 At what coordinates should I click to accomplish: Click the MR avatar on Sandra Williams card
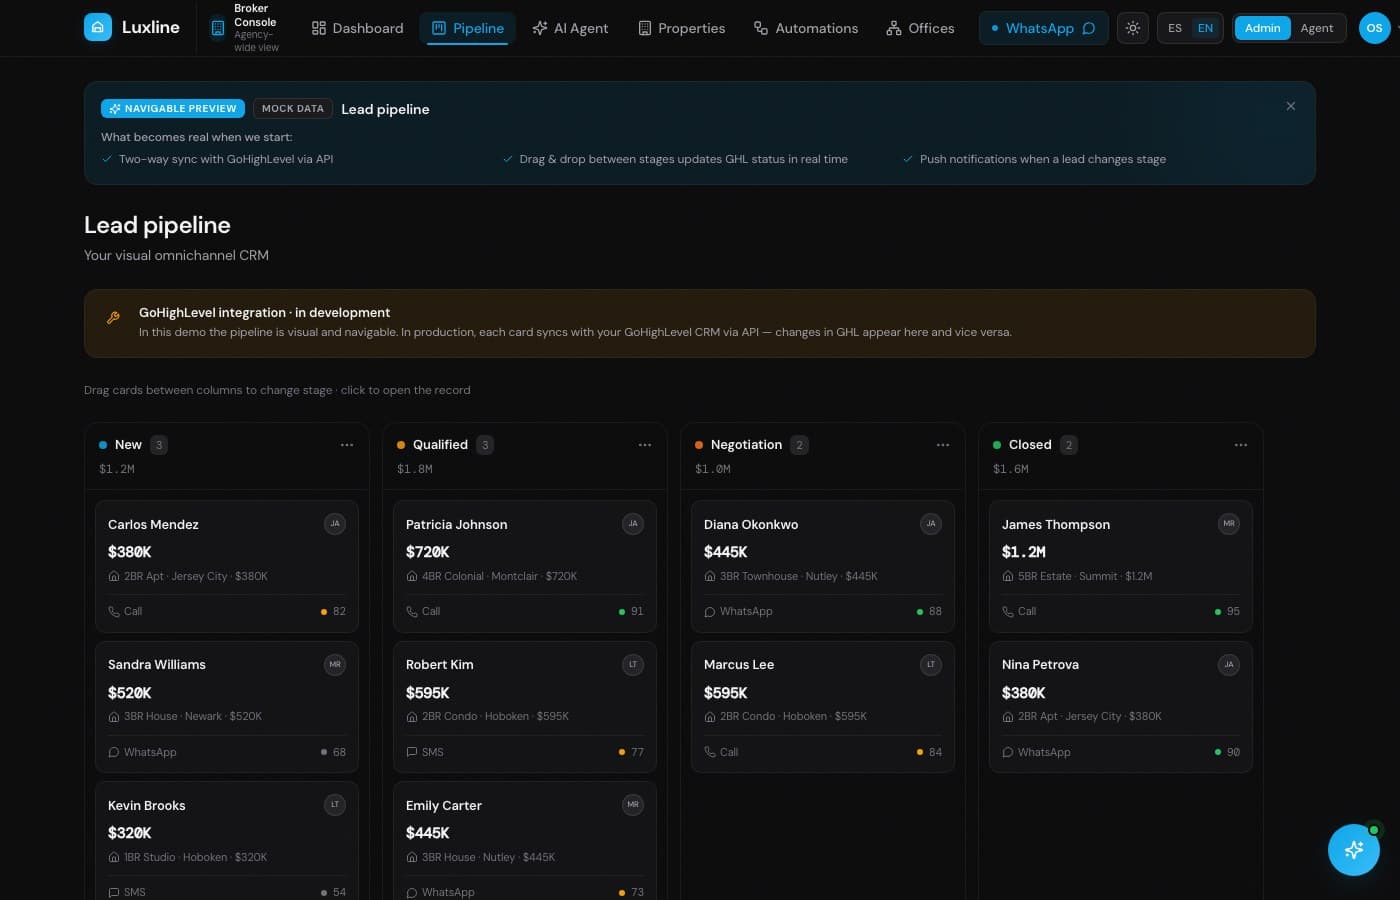335,664
